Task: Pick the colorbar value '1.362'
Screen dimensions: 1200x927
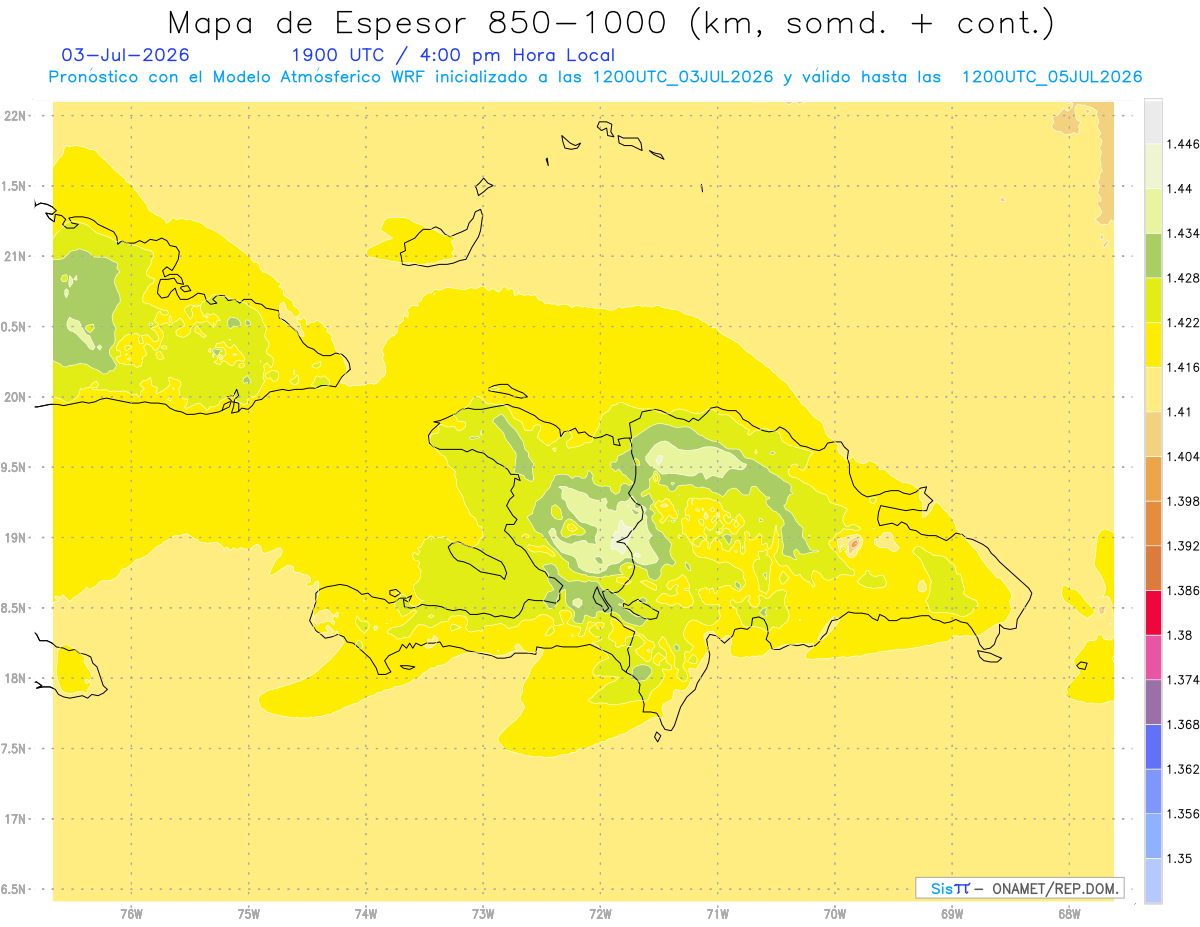Action: click(1184, 769)
